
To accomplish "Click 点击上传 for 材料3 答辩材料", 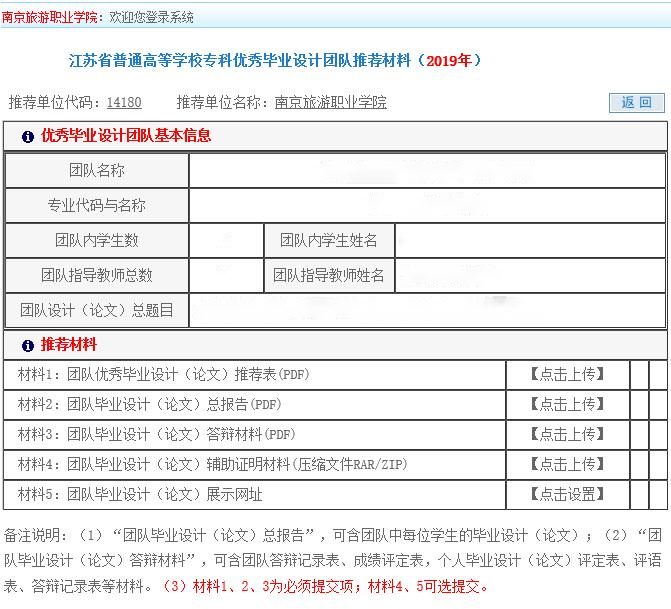I will (567, 434).
